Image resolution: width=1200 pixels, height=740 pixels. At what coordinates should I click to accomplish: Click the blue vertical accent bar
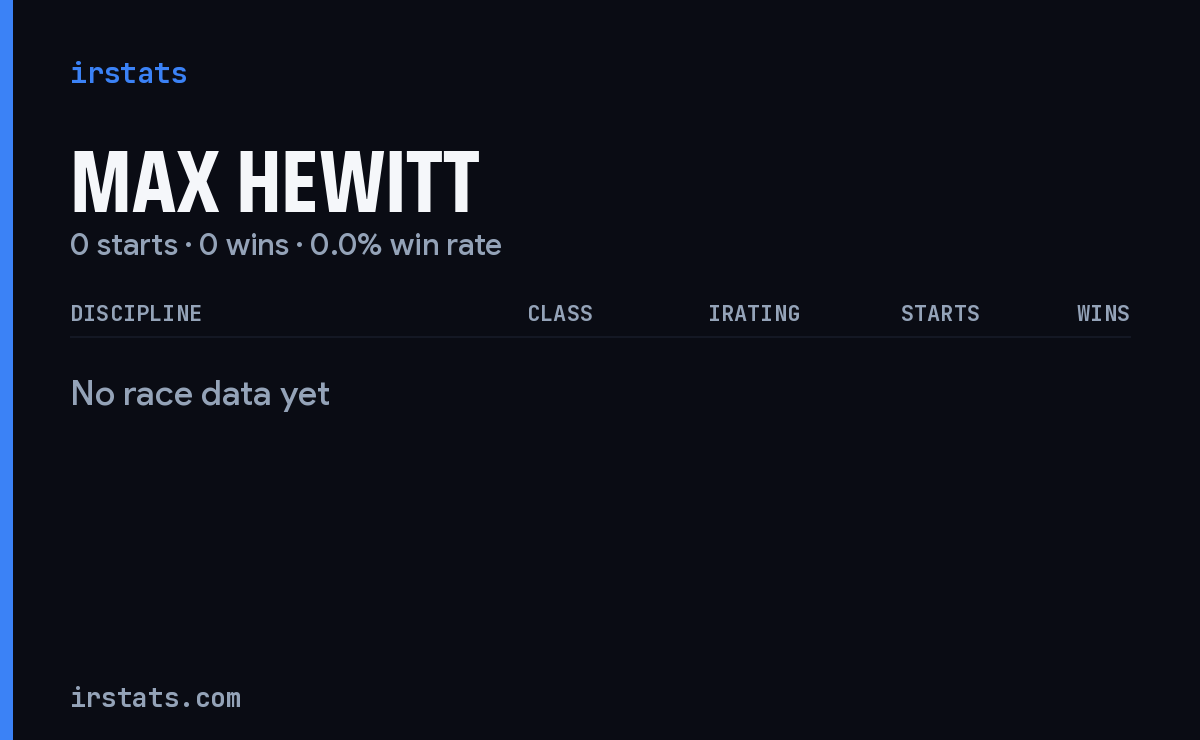[x=6, y=370]
